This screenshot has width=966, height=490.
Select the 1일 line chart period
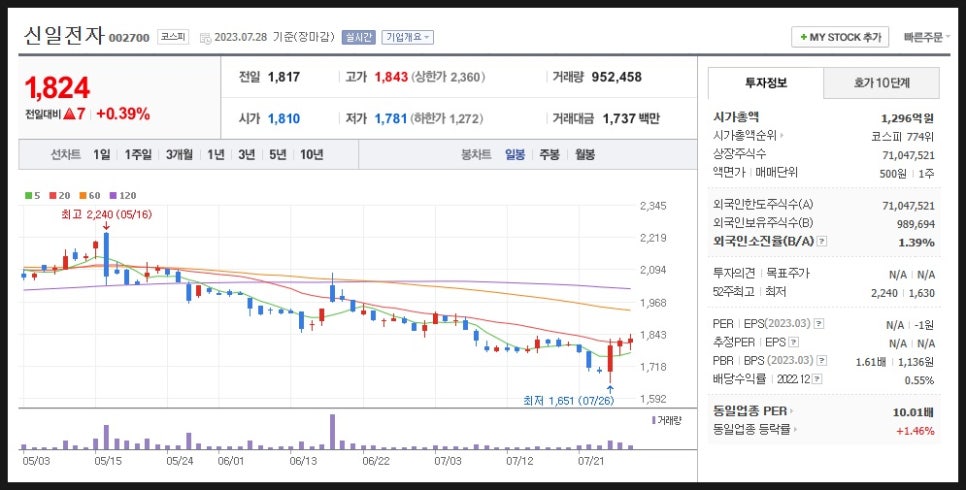coord(102,155)
